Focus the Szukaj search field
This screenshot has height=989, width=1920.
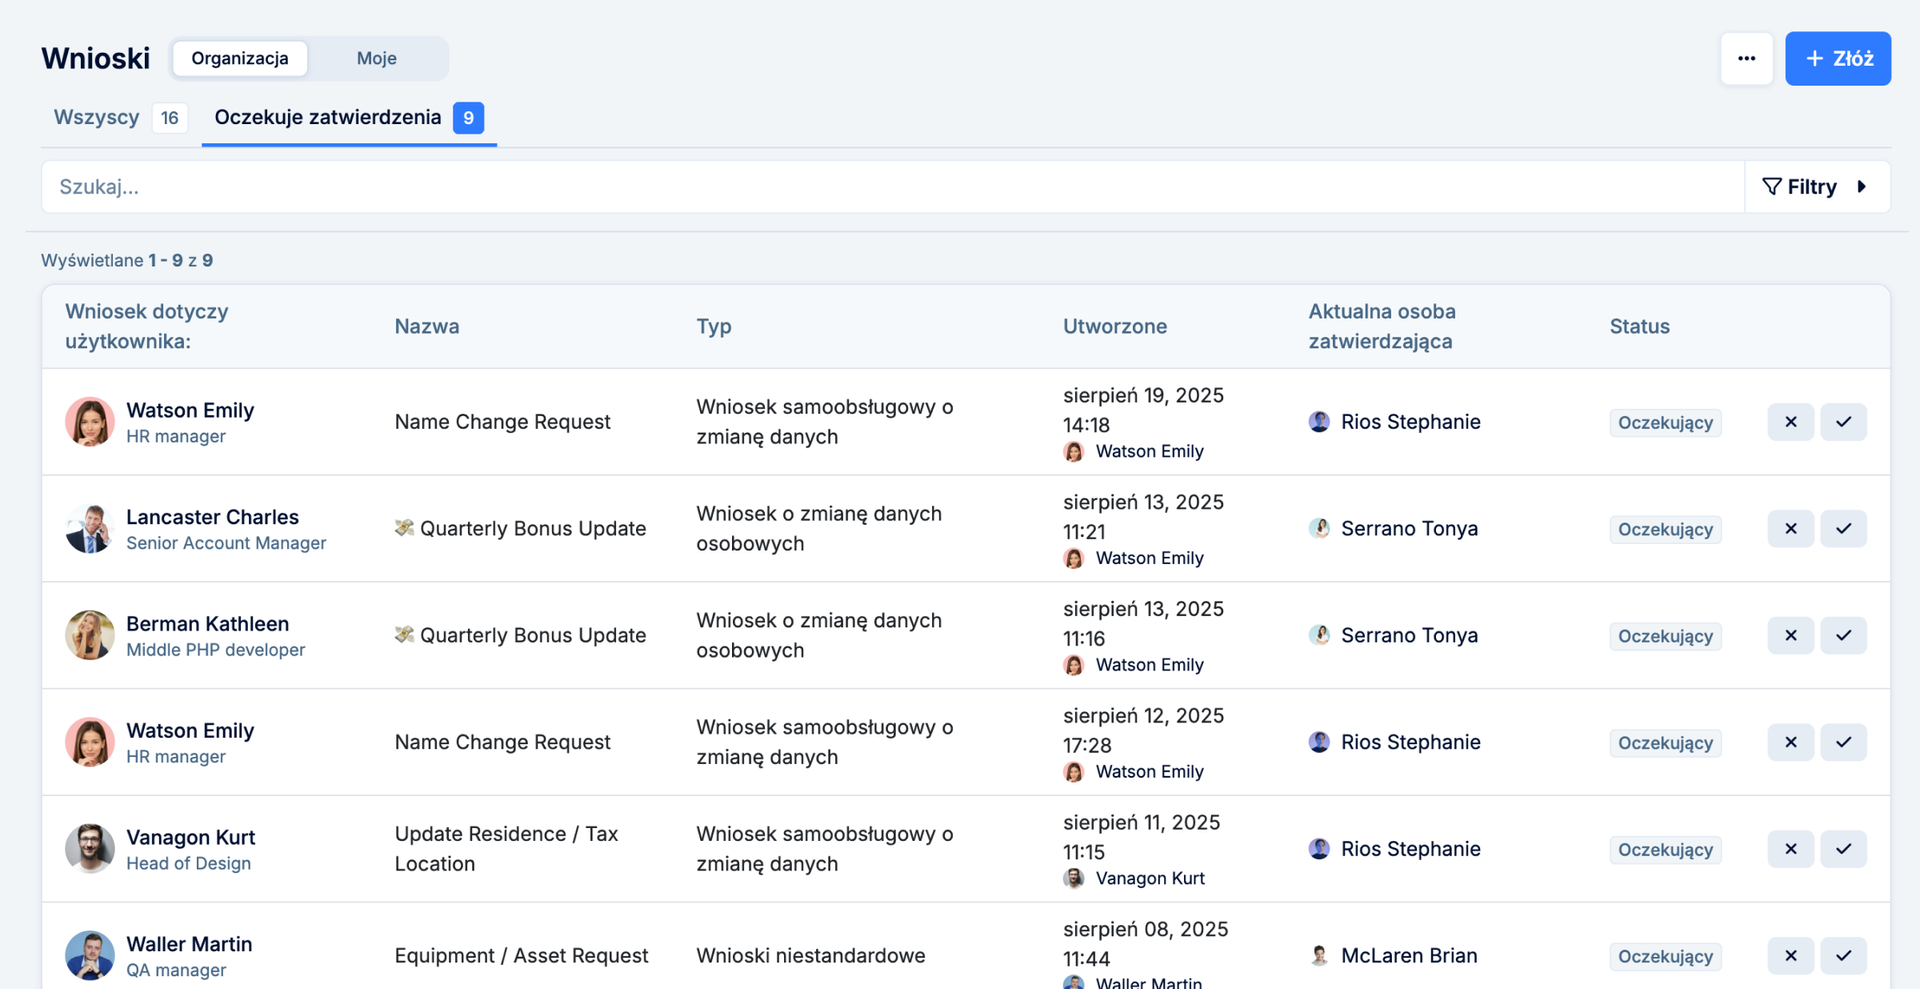coord(893,187)
